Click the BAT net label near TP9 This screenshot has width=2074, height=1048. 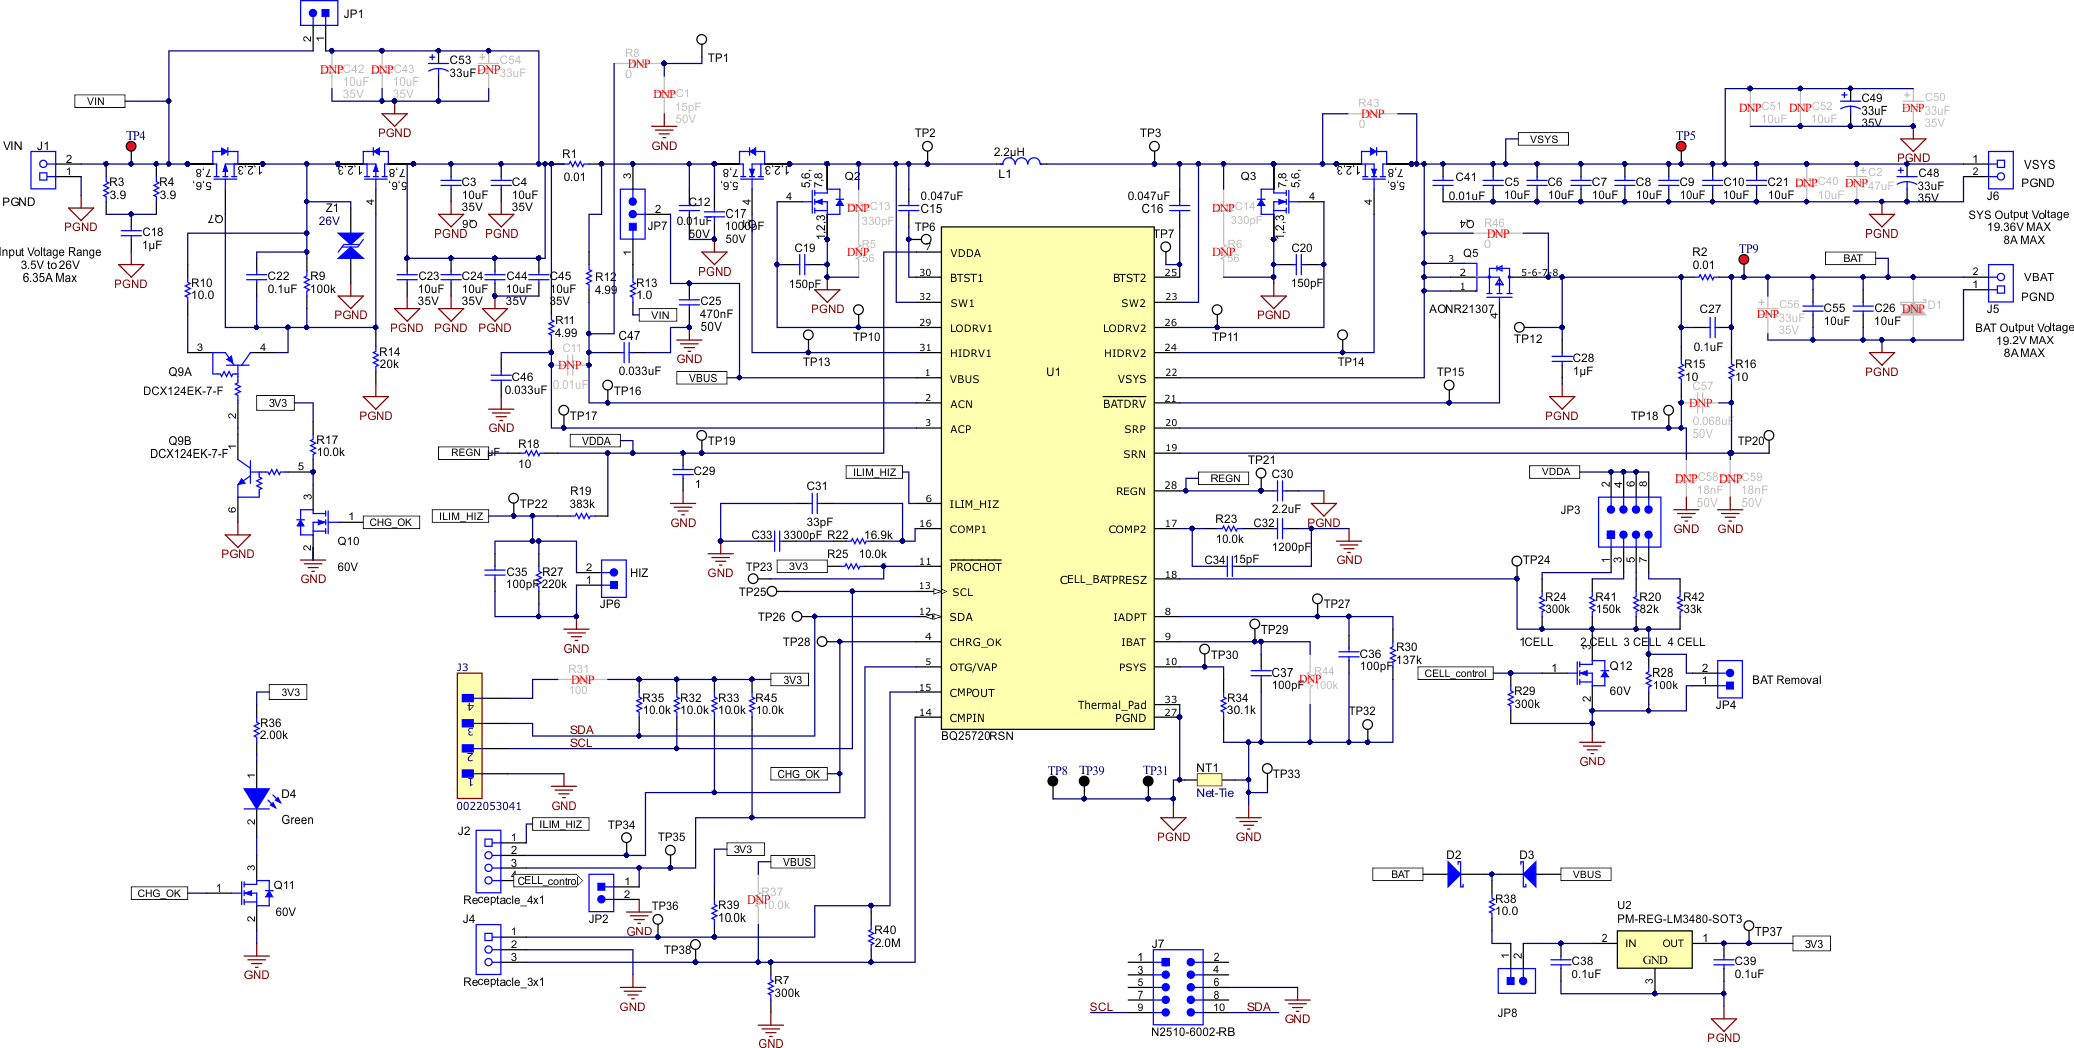click(x=1852, y=258)
